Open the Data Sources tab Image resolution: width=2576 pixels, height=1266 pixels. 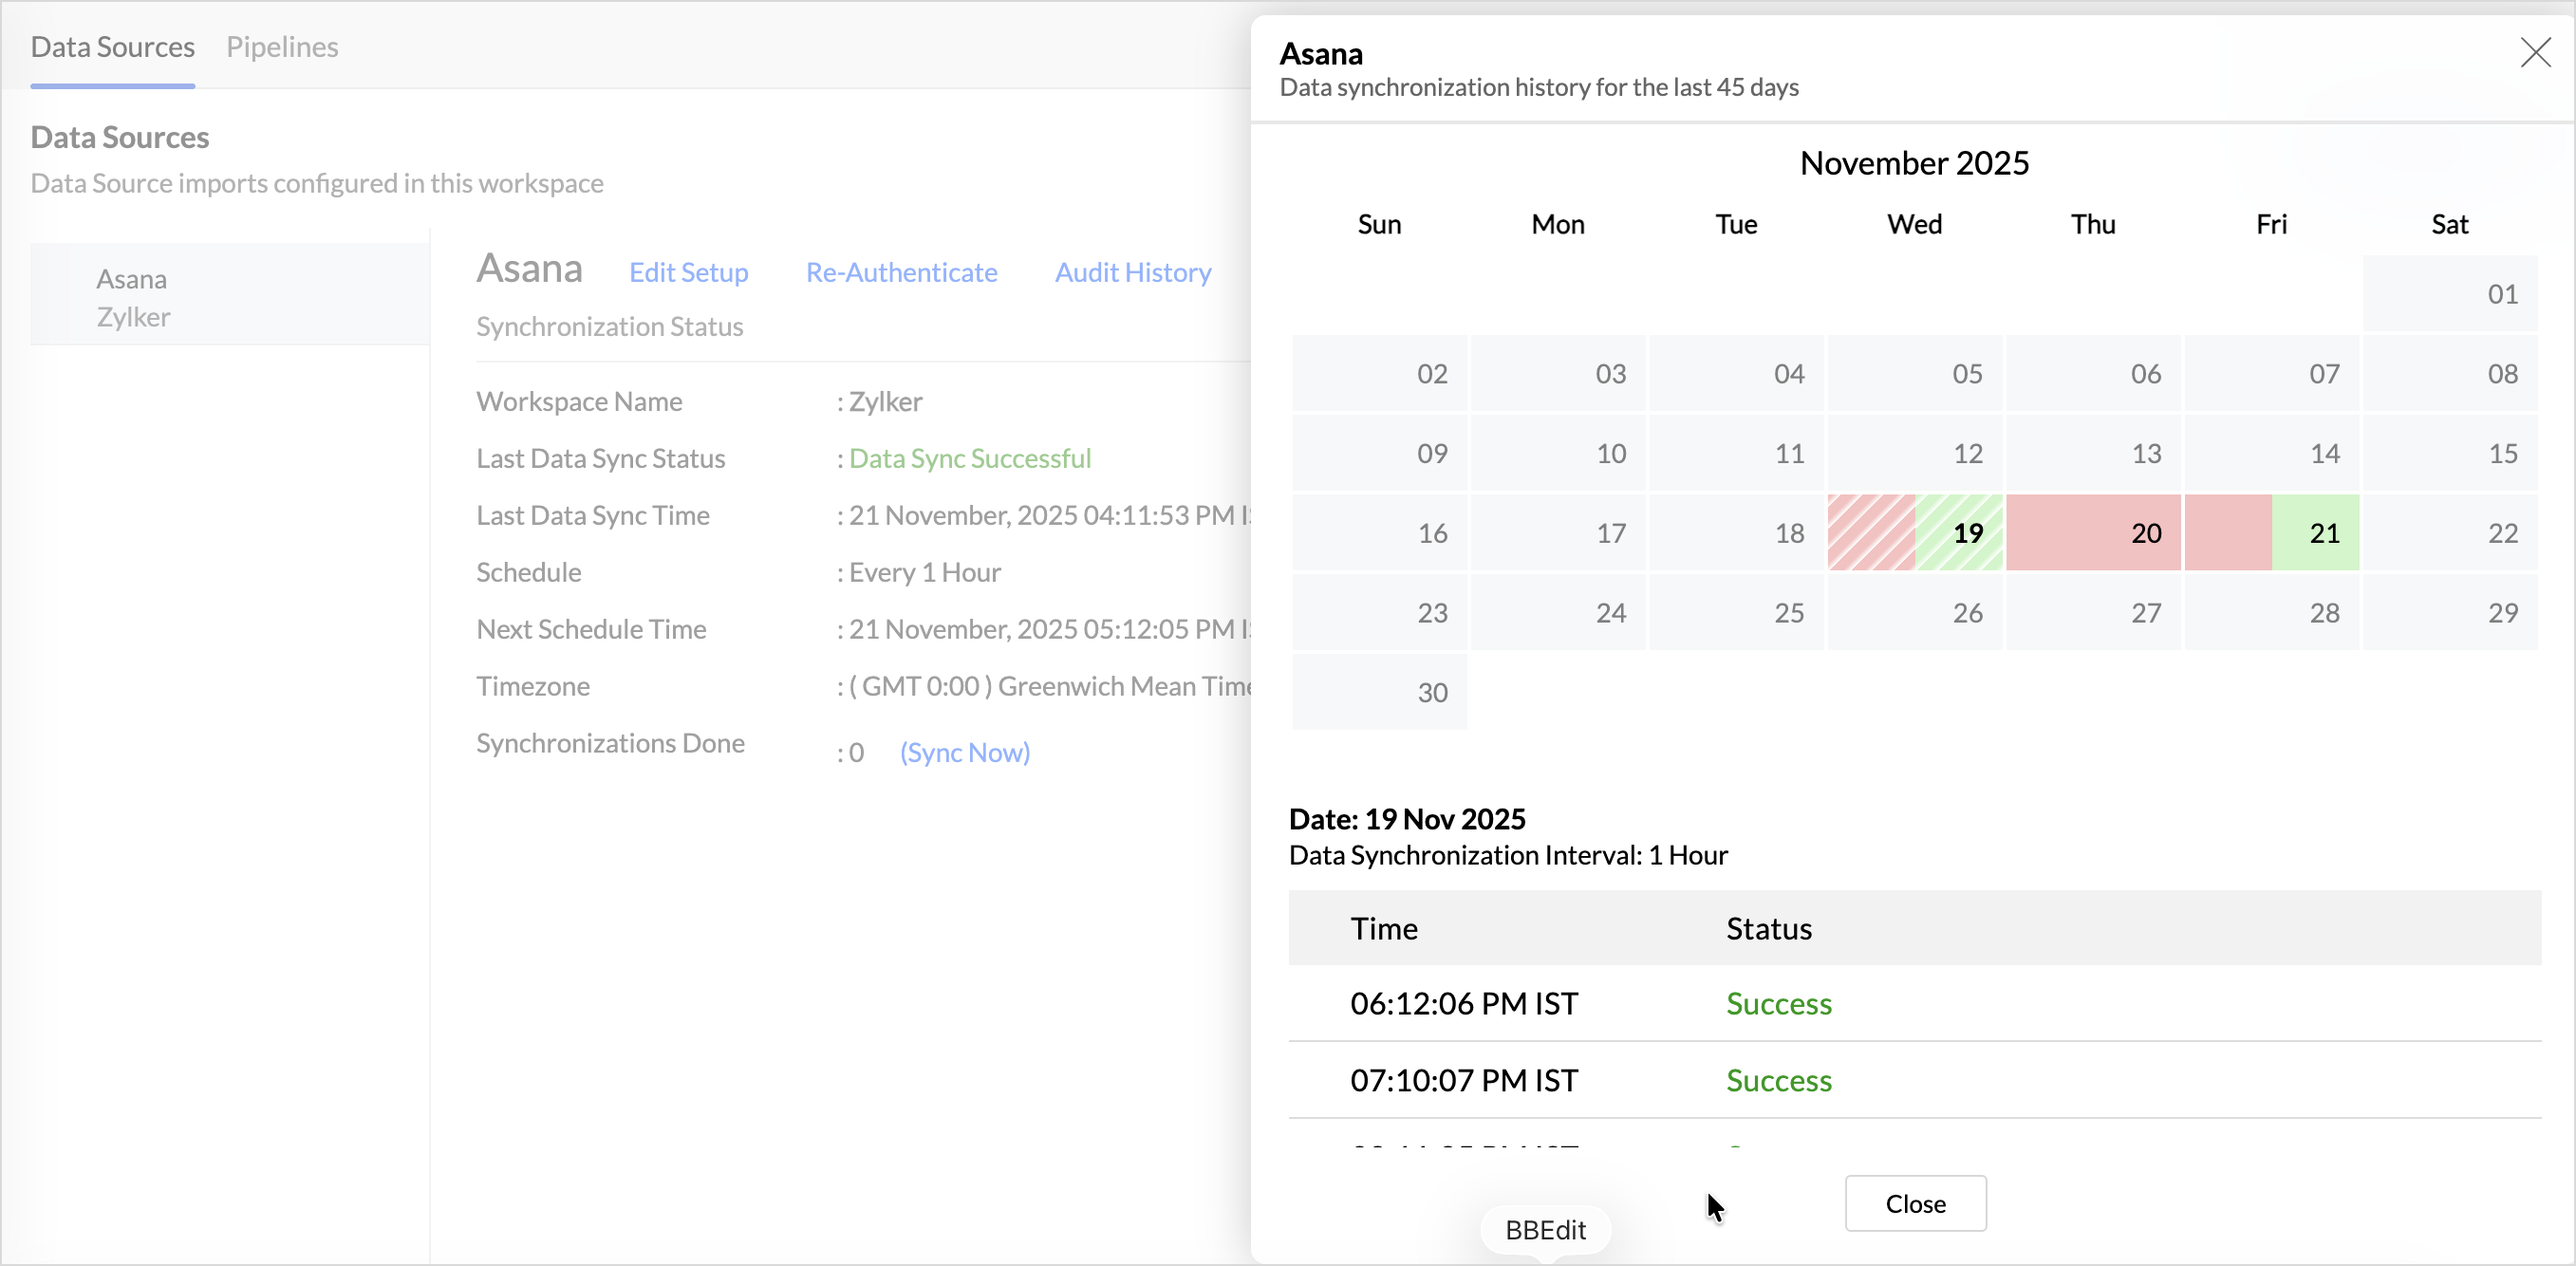click(x=112, y=47)
